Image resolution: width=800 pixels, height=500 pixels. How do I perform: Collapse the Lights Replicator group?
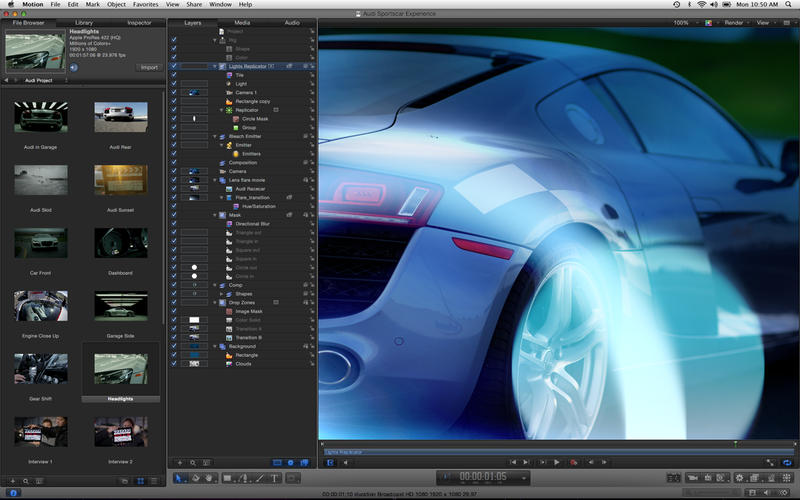pyautogui.click(x=216, y=66)
